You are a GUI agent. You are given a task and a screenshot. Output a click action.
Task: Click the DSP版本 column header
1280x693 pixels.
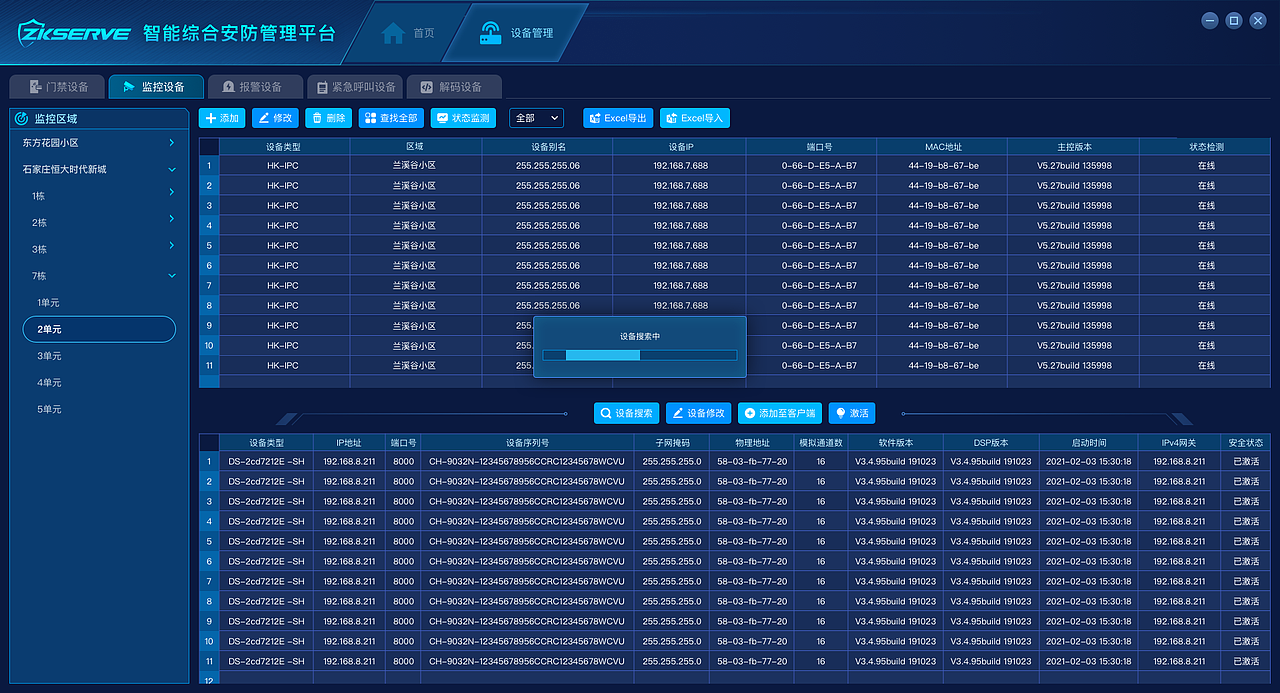pos(991,442)
